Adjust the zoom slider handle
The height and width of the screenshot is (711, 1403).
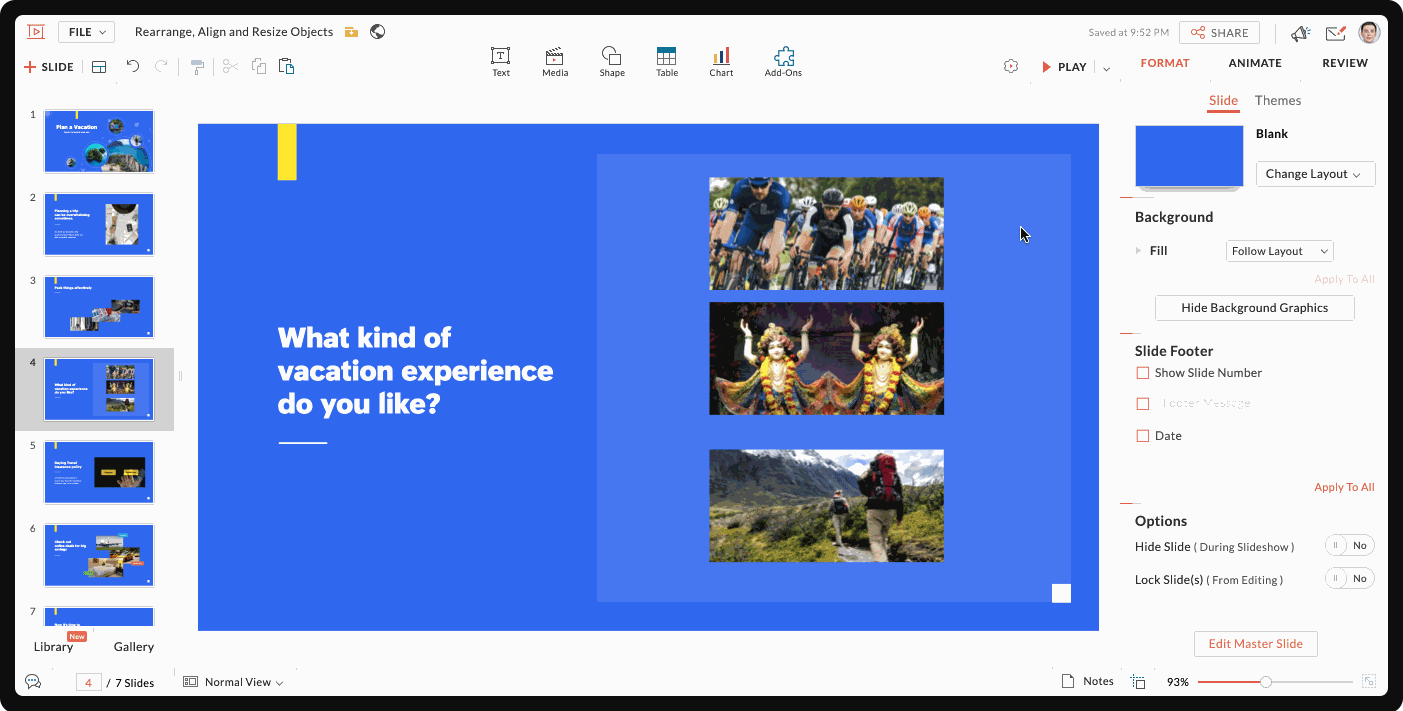1266,682
